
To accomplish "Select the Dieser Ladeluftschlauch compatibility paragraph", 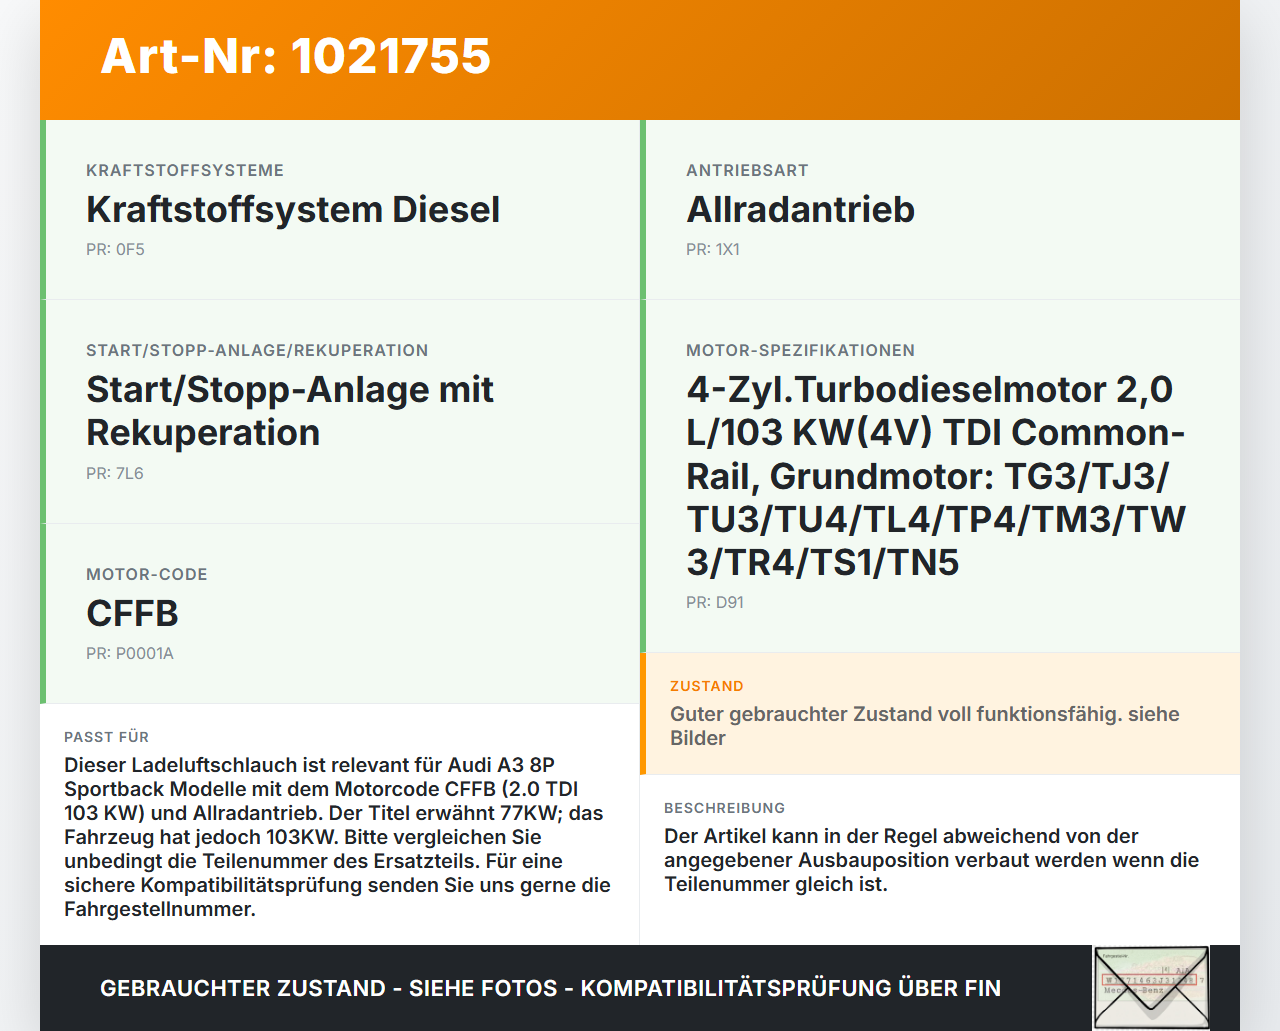I will click(338, 837).
